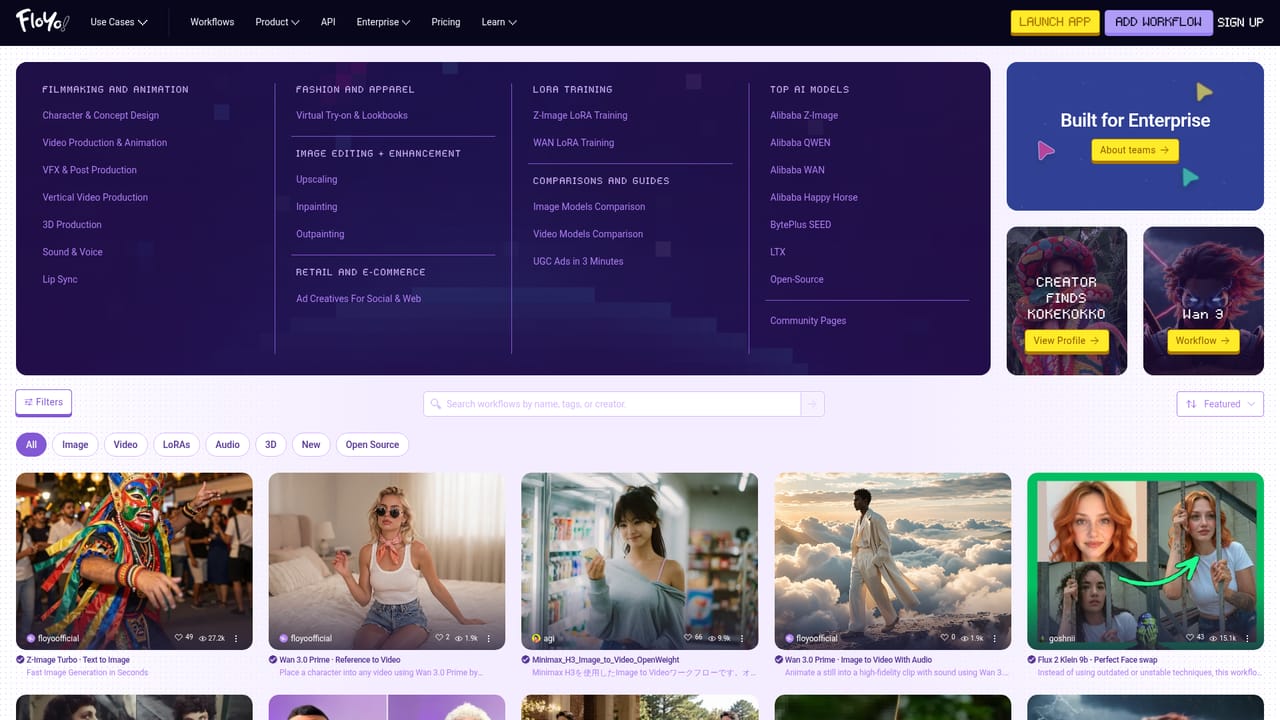1280x720 pixels.
Task: Open the Filters panel
Action: [x=44, y=402]
